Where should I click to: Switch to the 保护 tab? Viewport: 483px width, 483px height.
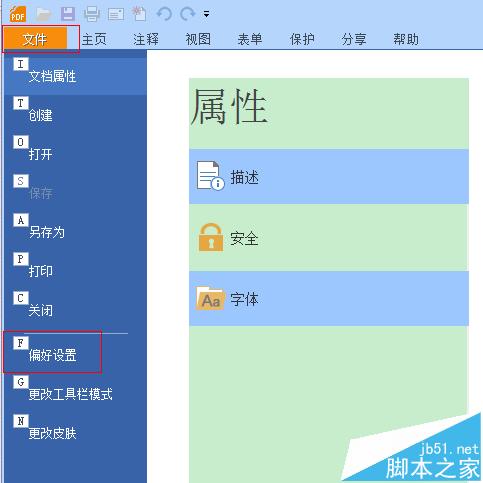(302, 39)
